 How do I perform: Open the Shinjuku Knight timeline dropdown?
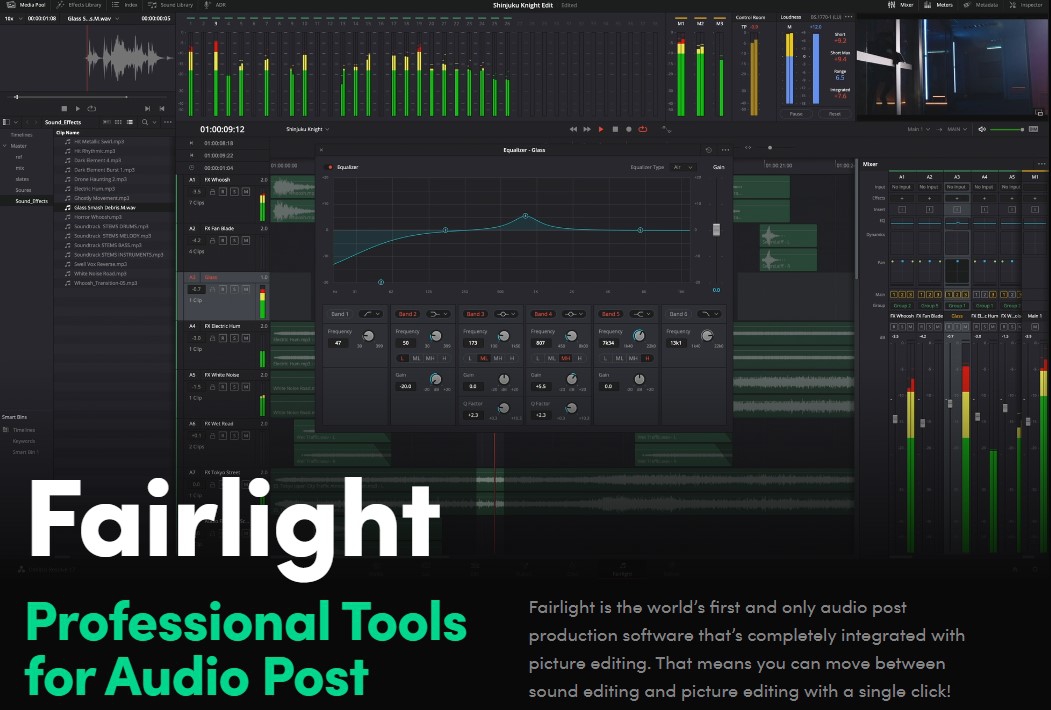point(308,129)
